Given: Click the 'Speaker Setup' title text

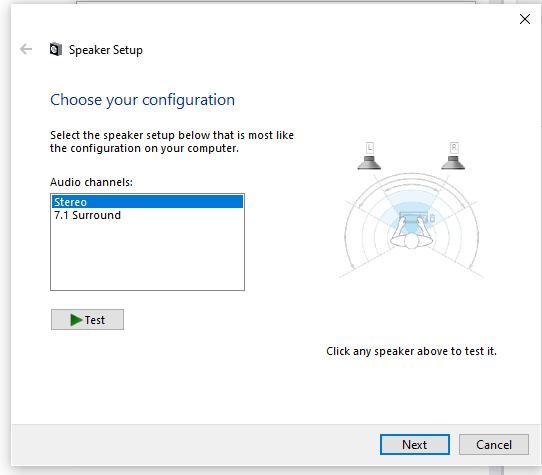Looking at the screenshot, I should 106,50.
